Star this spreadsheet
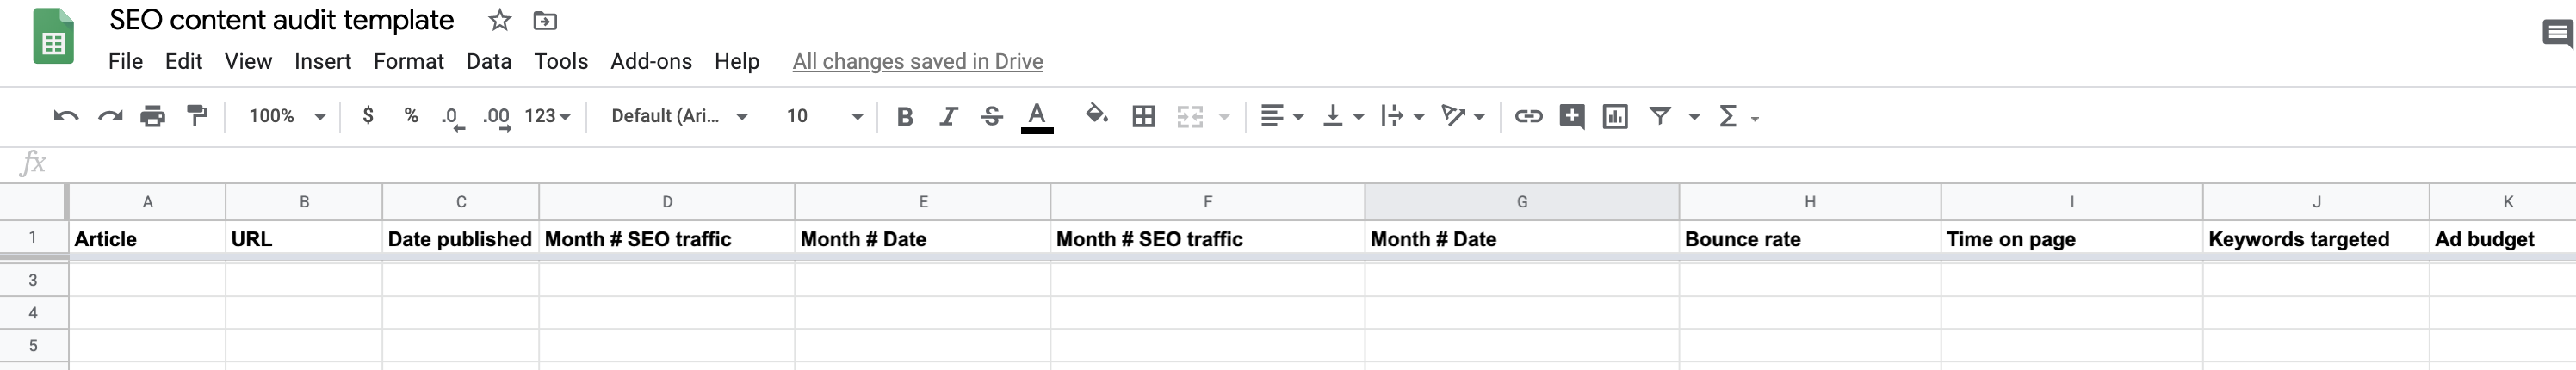Image resolution: width=2576 pixels, height=370 pixels. [500, 20]
